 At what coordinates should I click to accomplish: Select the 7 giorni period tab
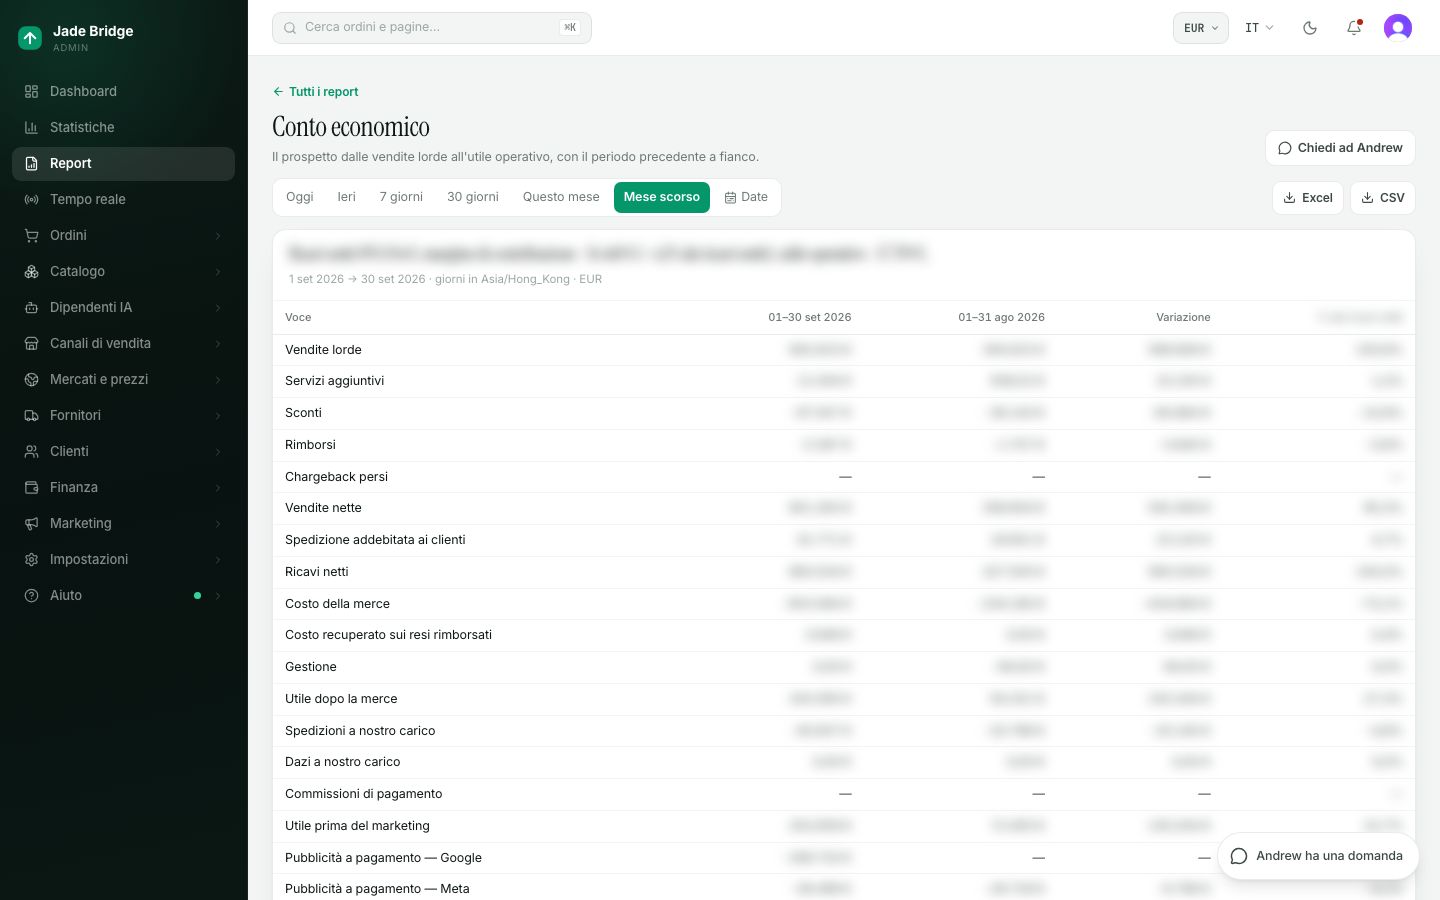[401, 197]
